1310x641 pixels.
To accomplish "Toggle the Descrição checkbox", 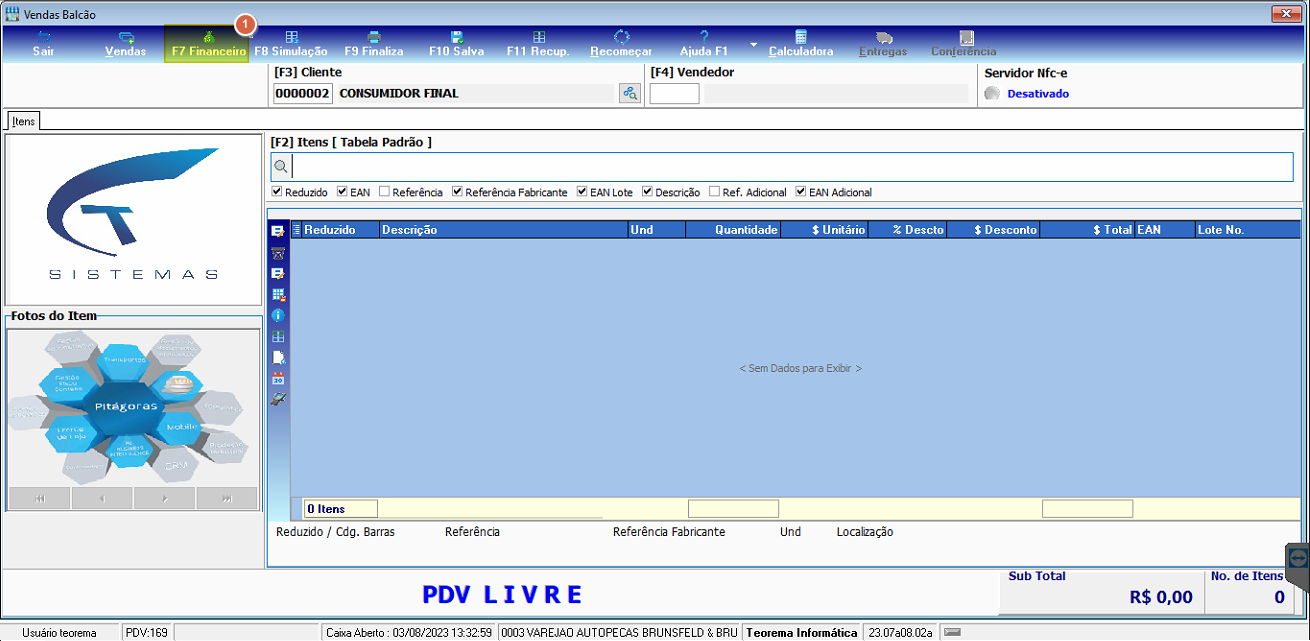I will tap(648, 192).
